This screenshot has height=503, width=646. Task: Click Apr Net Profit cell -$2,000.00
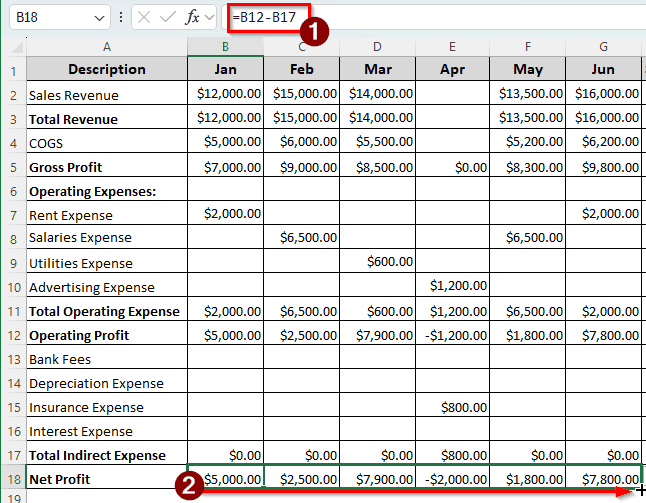pyautogui.click(x=452, y=477)
